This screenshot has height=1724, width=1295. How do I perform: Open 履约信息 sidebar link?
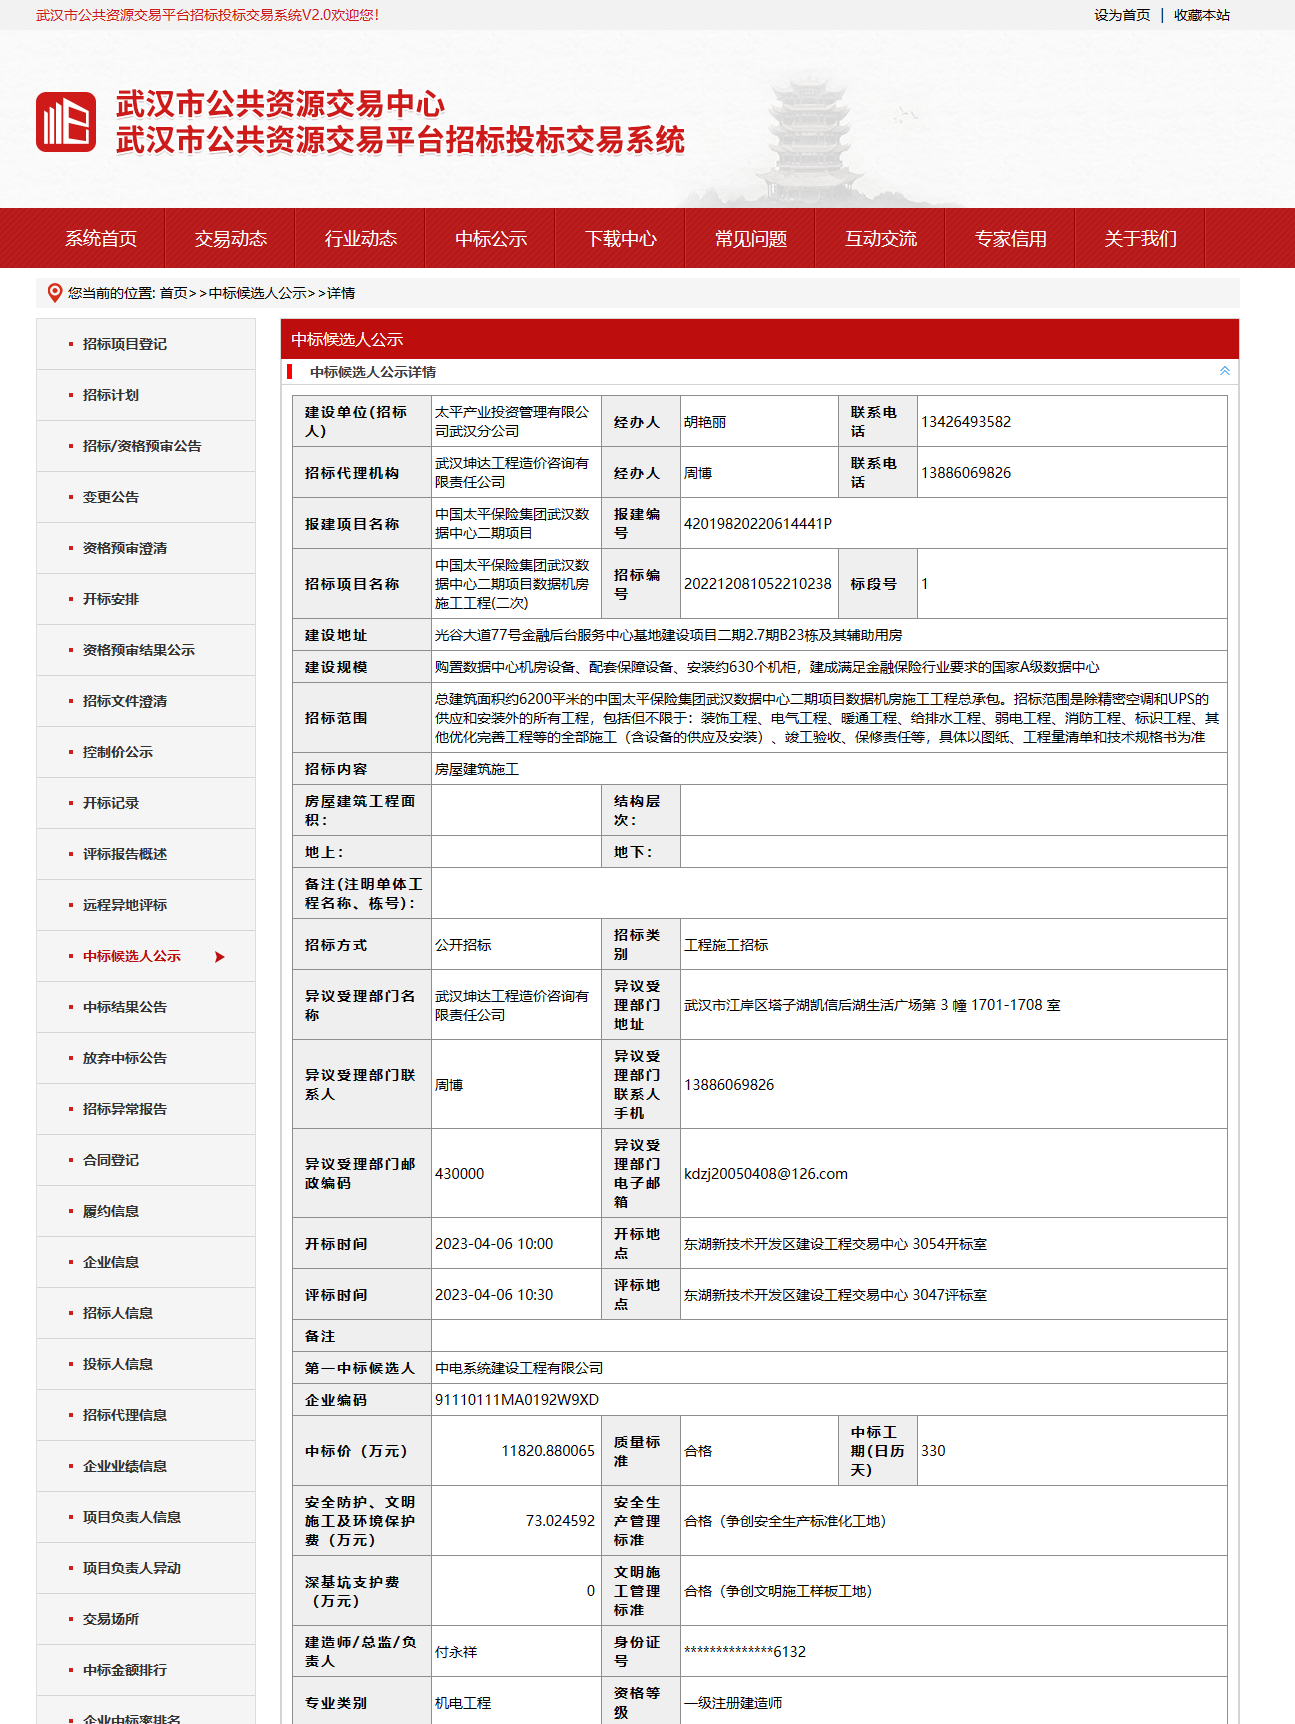pos(111,1211)
